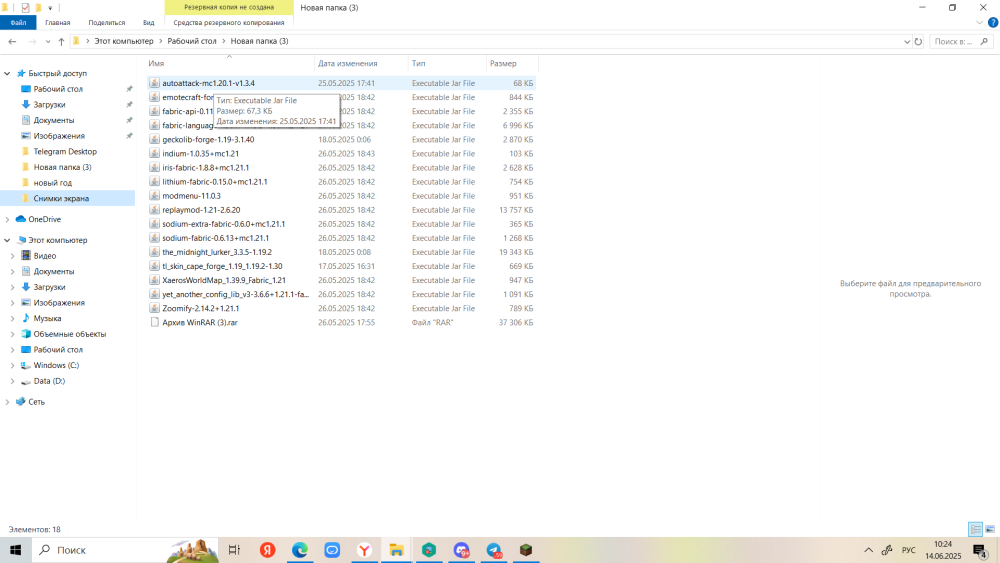
Task: Open Microsoft Edge from taskbar
Action: click(x=300, y=550)
